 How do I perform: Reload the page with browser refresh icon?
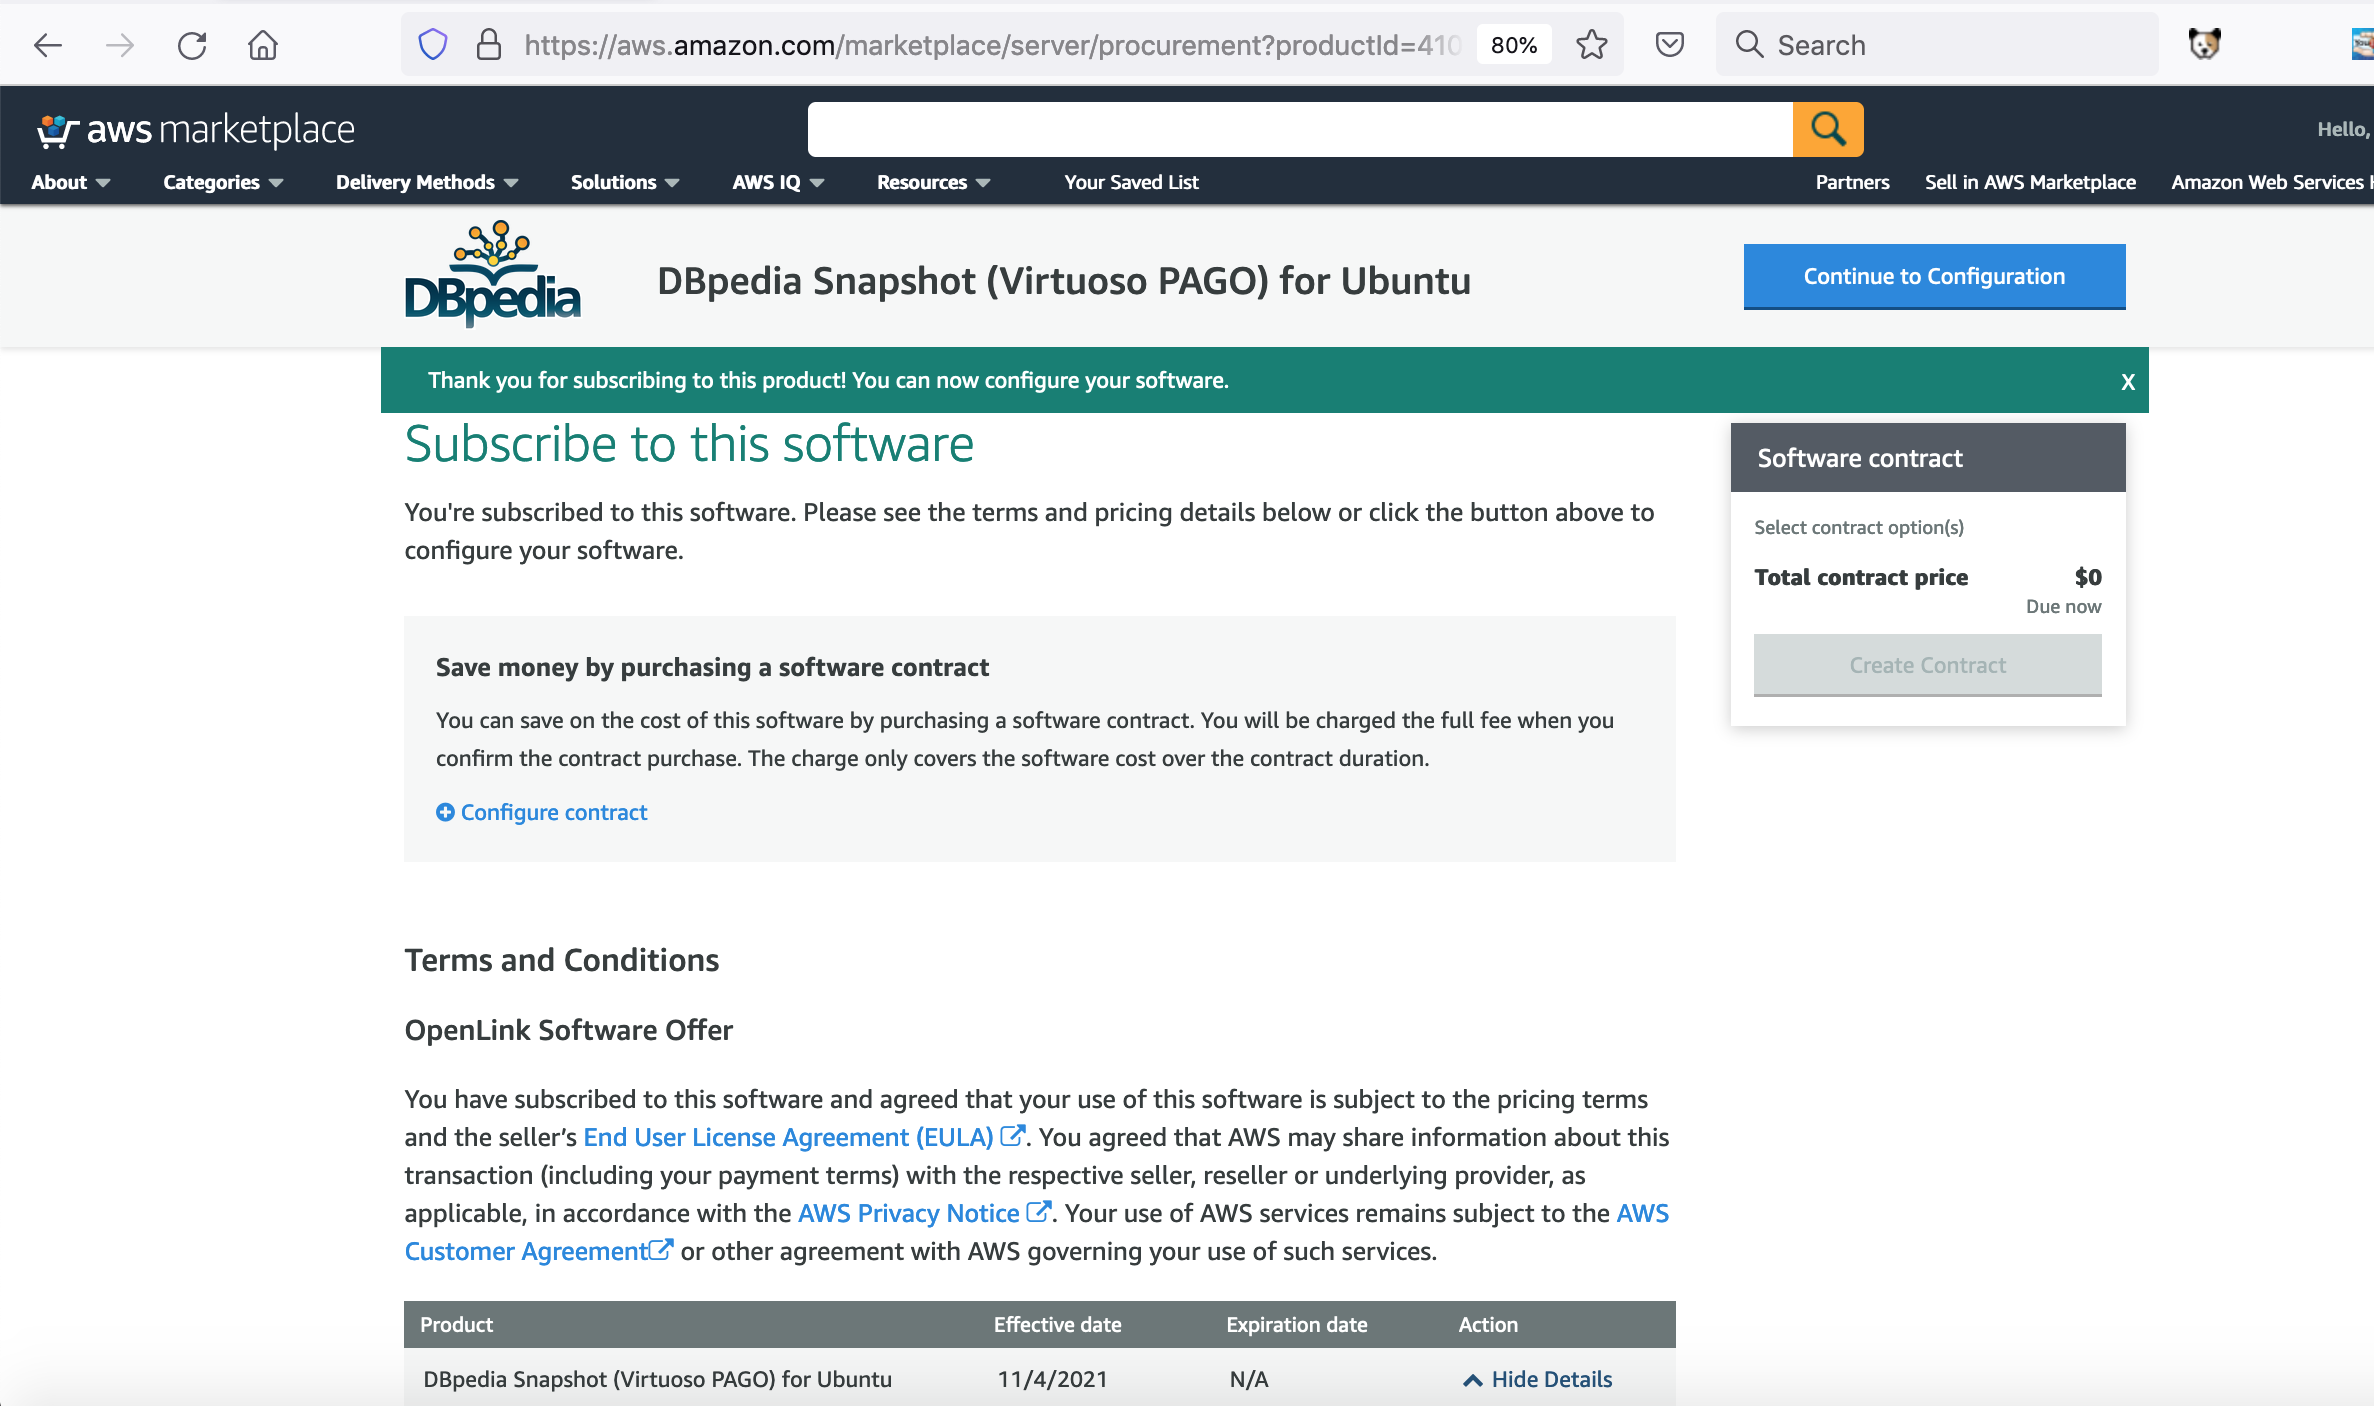click(x=192, y=45)
